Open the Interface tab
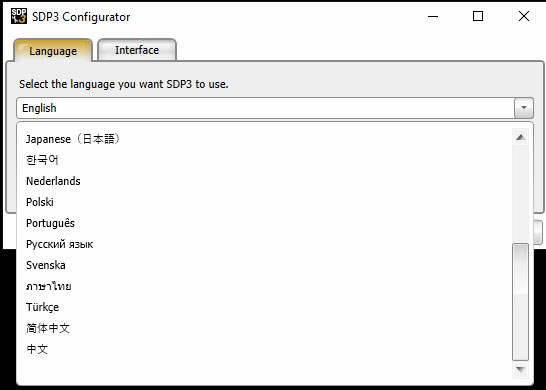Viewport: 546px width, 390px height. [137, 50]
